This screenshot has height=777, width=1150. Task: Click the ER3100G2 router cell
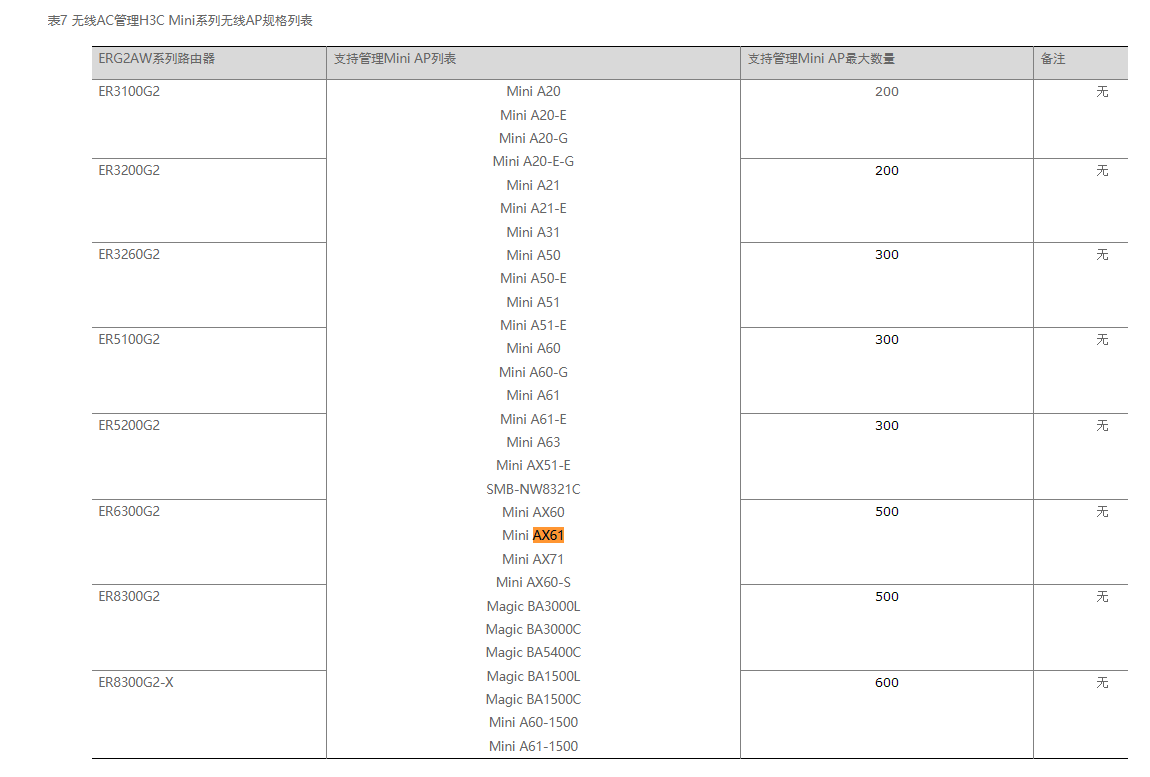coord(129,91)
